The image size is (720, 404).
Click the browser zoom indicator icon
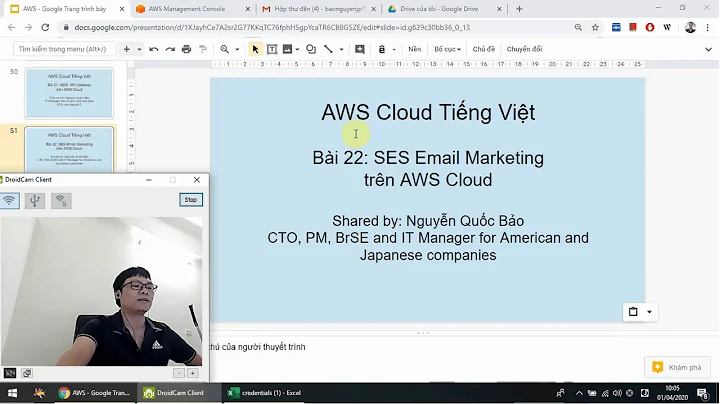[578, 28]
